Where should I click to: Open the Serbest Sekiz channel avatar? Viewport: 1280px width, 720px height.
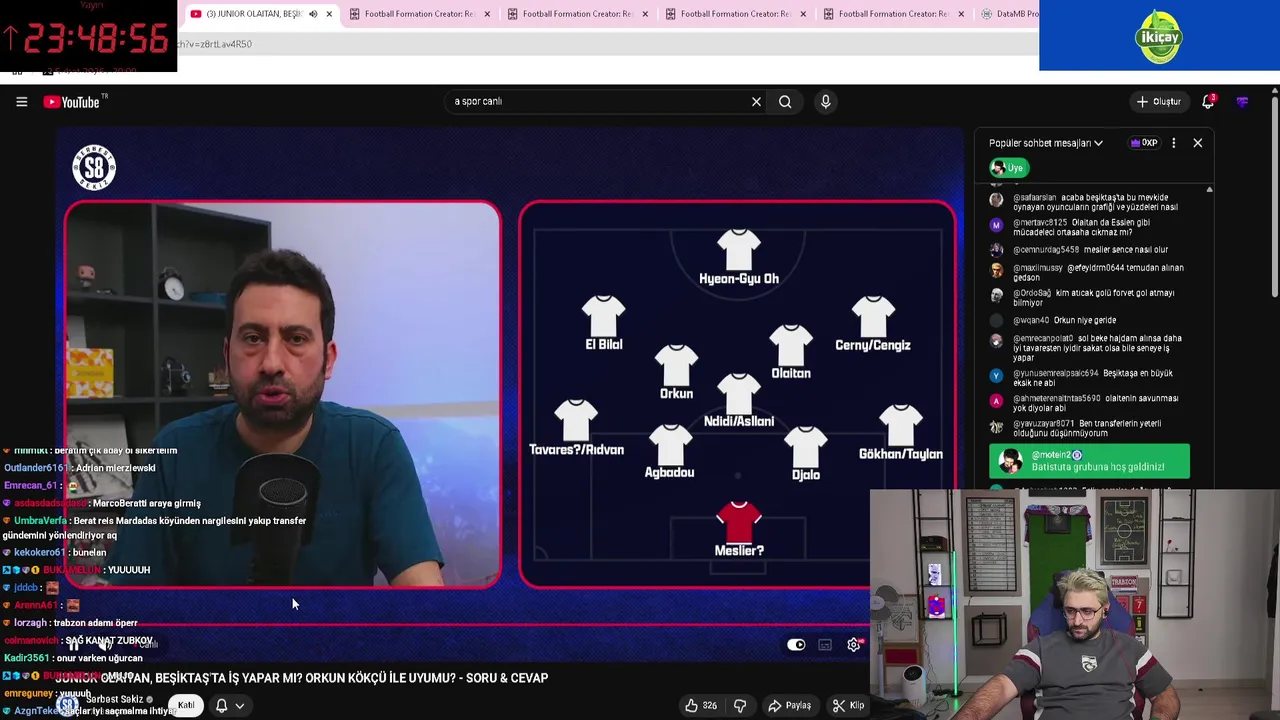[x=67, y=705]
